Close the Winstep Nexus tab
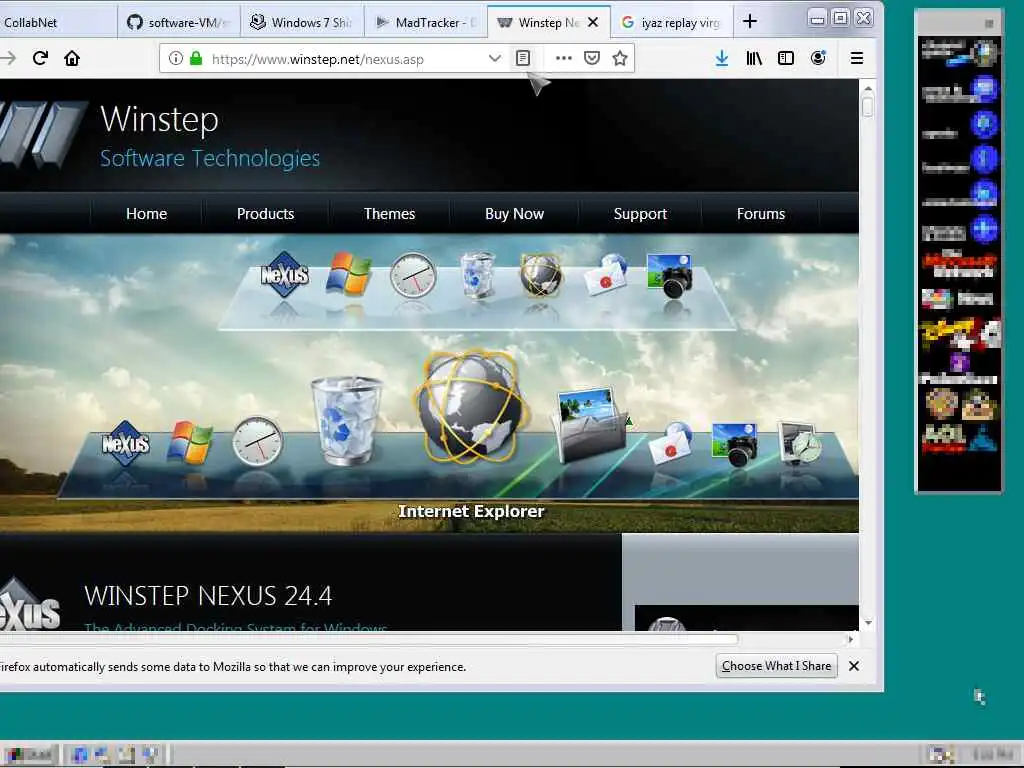Screen dimensions: 1024x768 tap(593, 22)
